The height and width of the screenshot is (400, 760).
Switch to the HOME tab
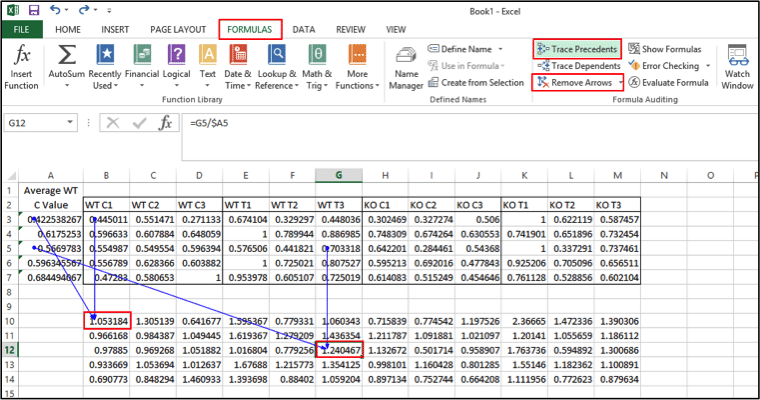click(x=68, y=30)
